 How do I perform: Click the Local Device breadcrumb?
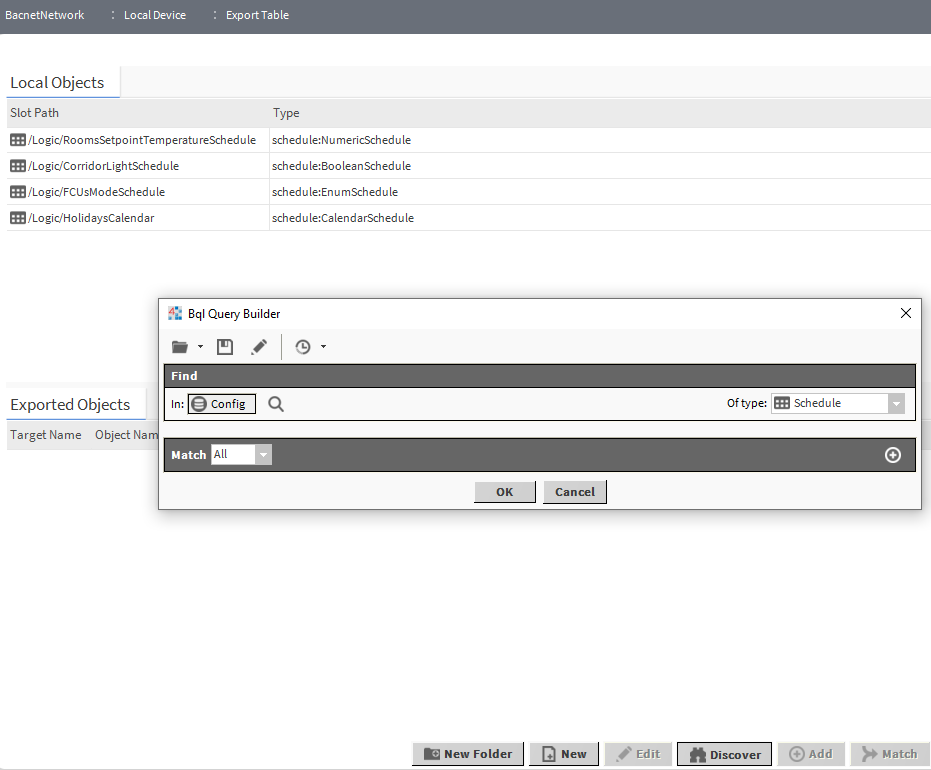point(155,15)
